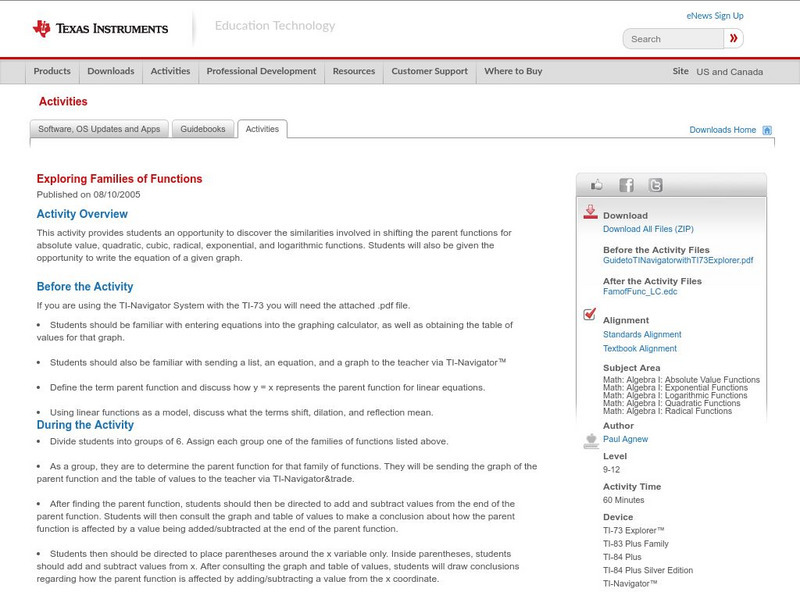The height and width of the screenshot is (592, 800).
Task: Click the 'TI-73 Explorer' device entry
Action: 634,530
